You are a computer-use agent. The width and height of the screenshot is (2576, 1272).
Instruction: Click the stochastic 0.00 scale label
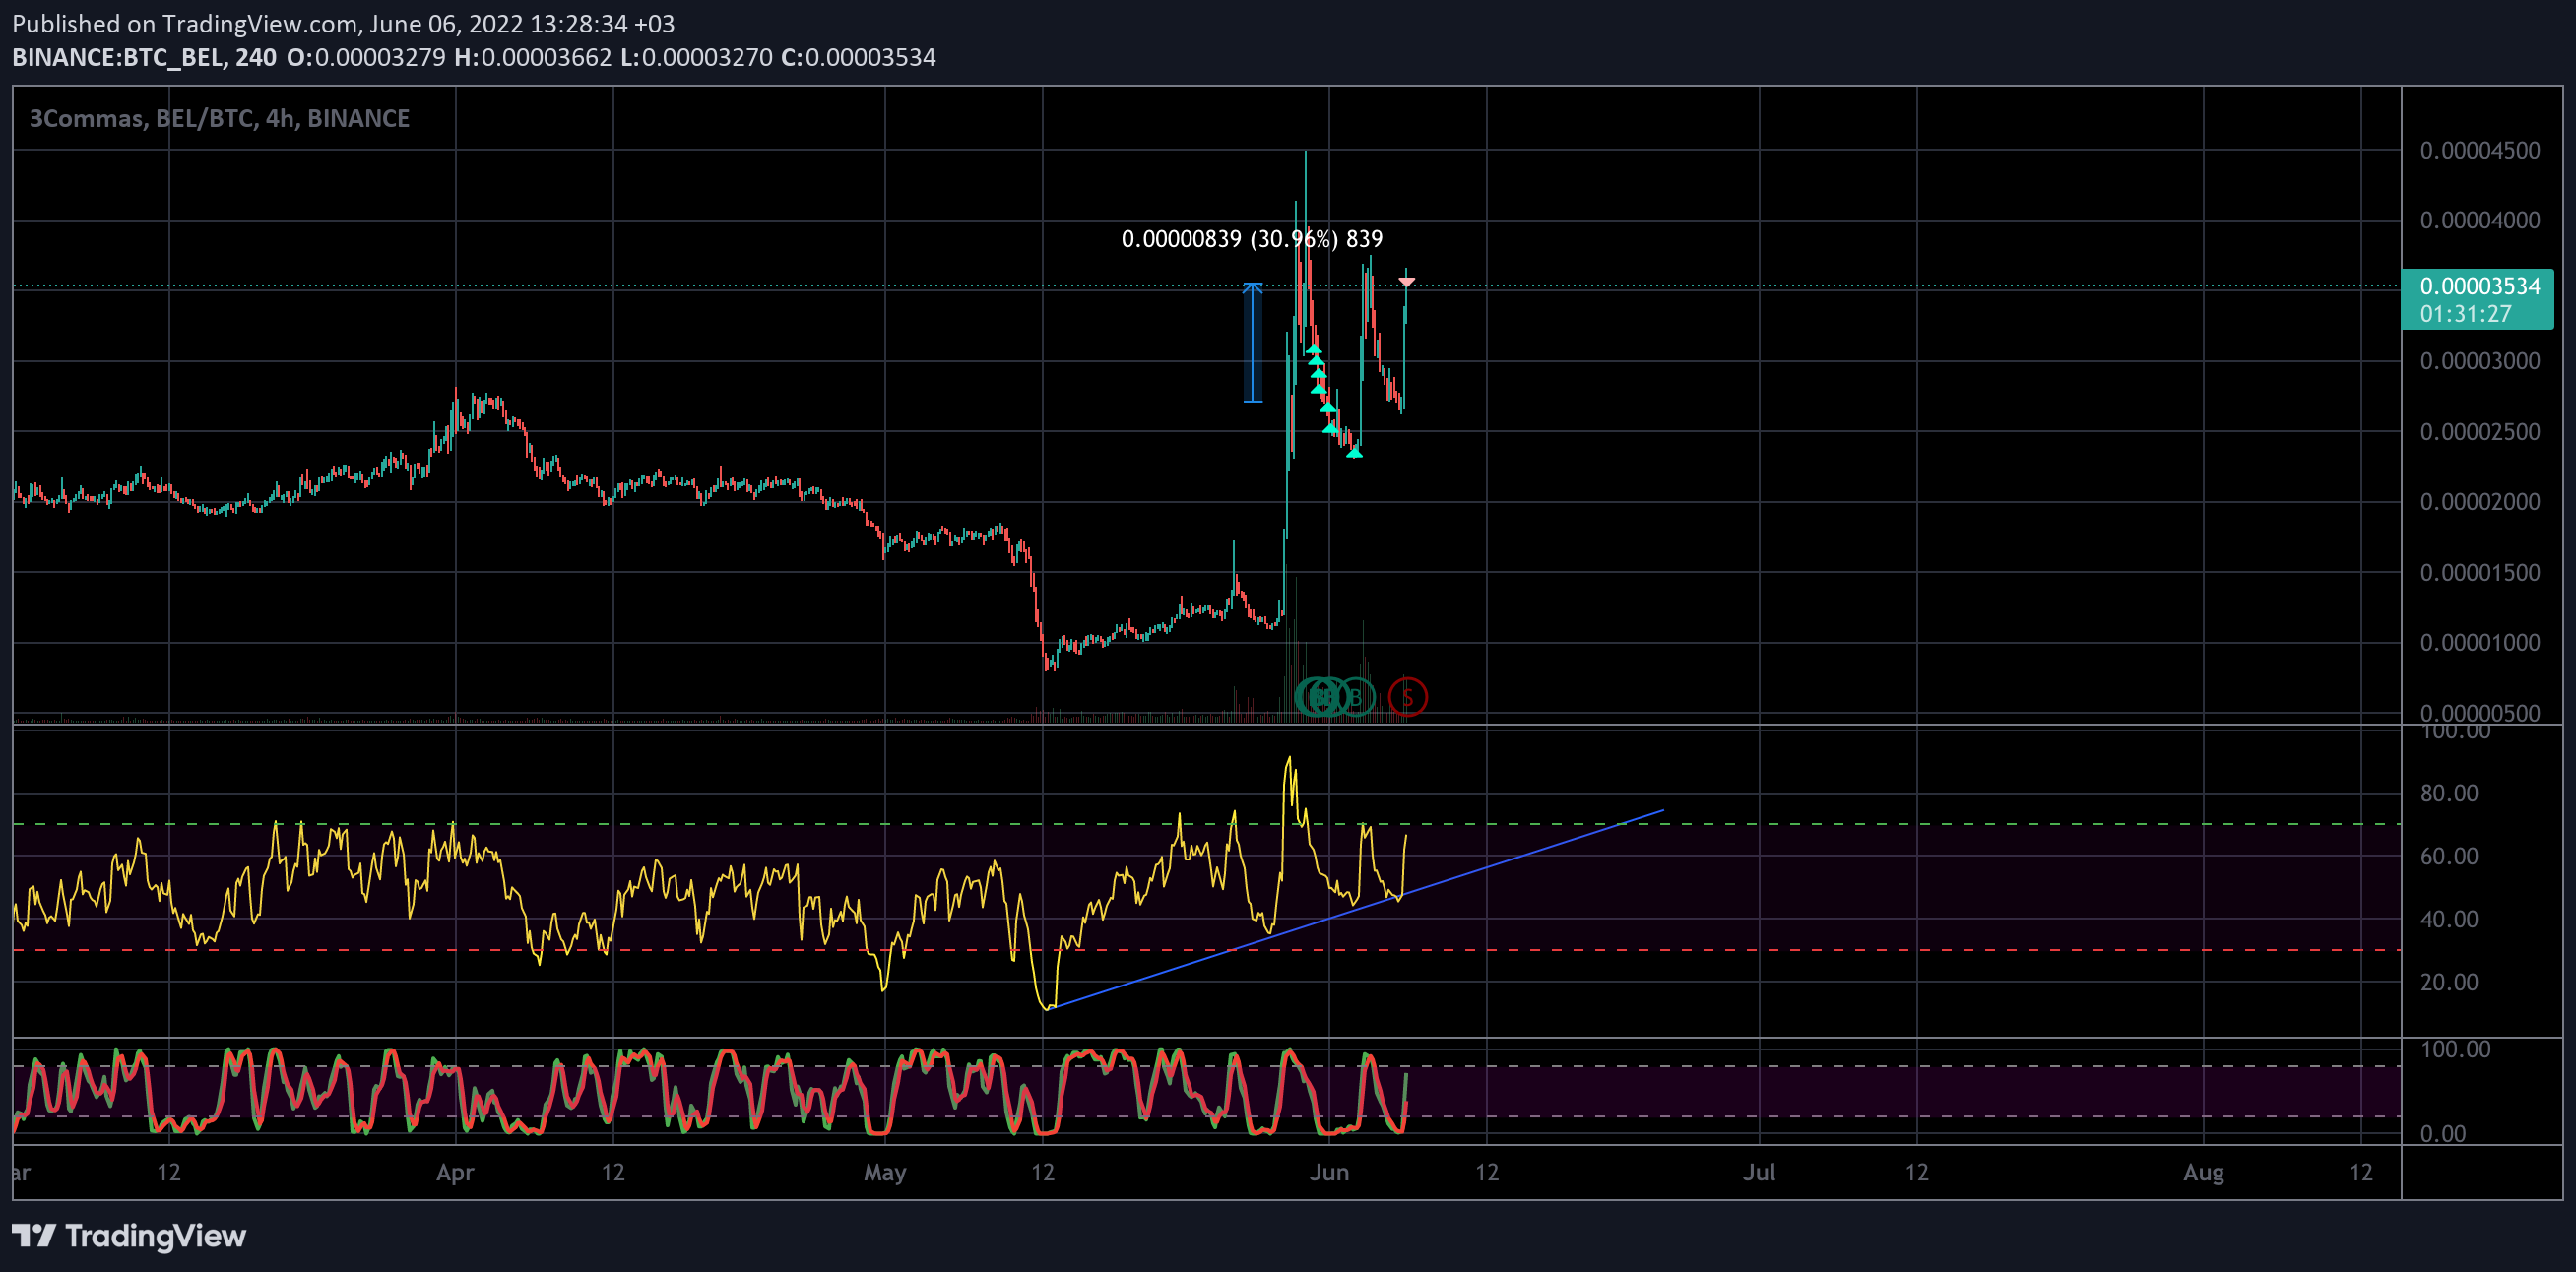[2443, 1134]
